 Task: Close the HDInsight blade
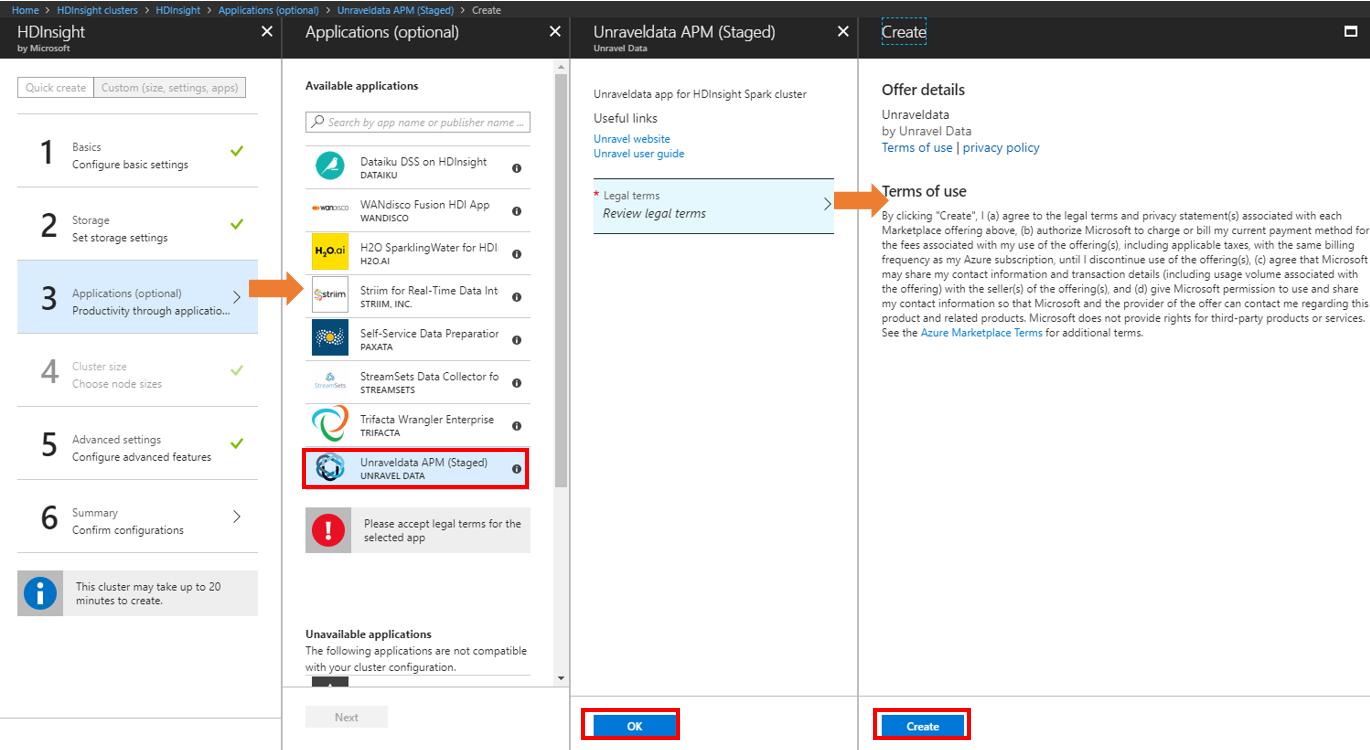(266, 32)
